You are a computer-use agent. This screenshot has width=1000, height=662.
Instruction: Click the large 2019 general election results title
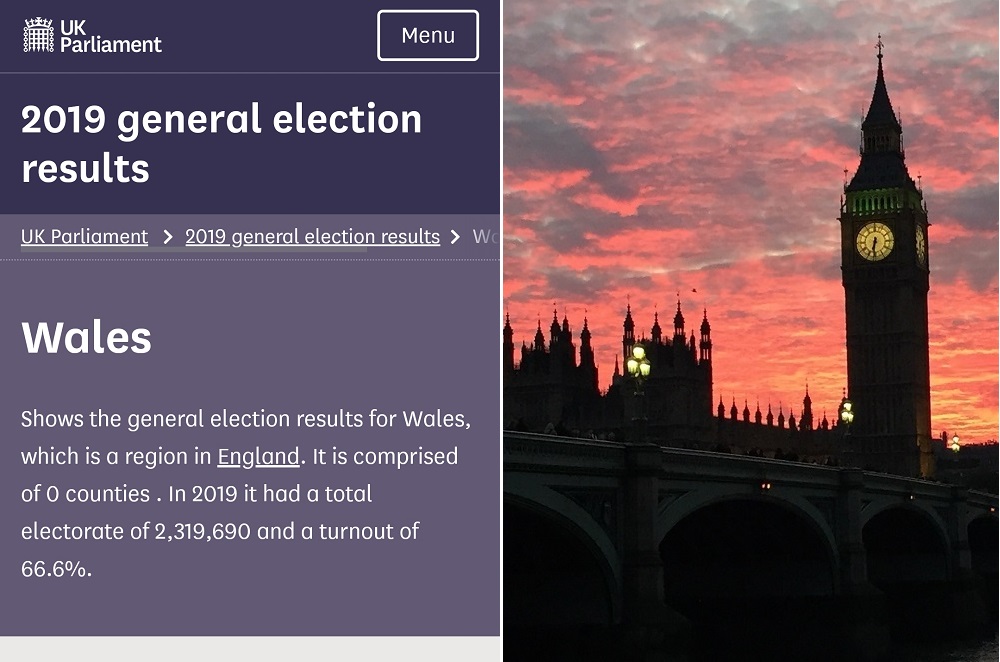coord(221,144)
